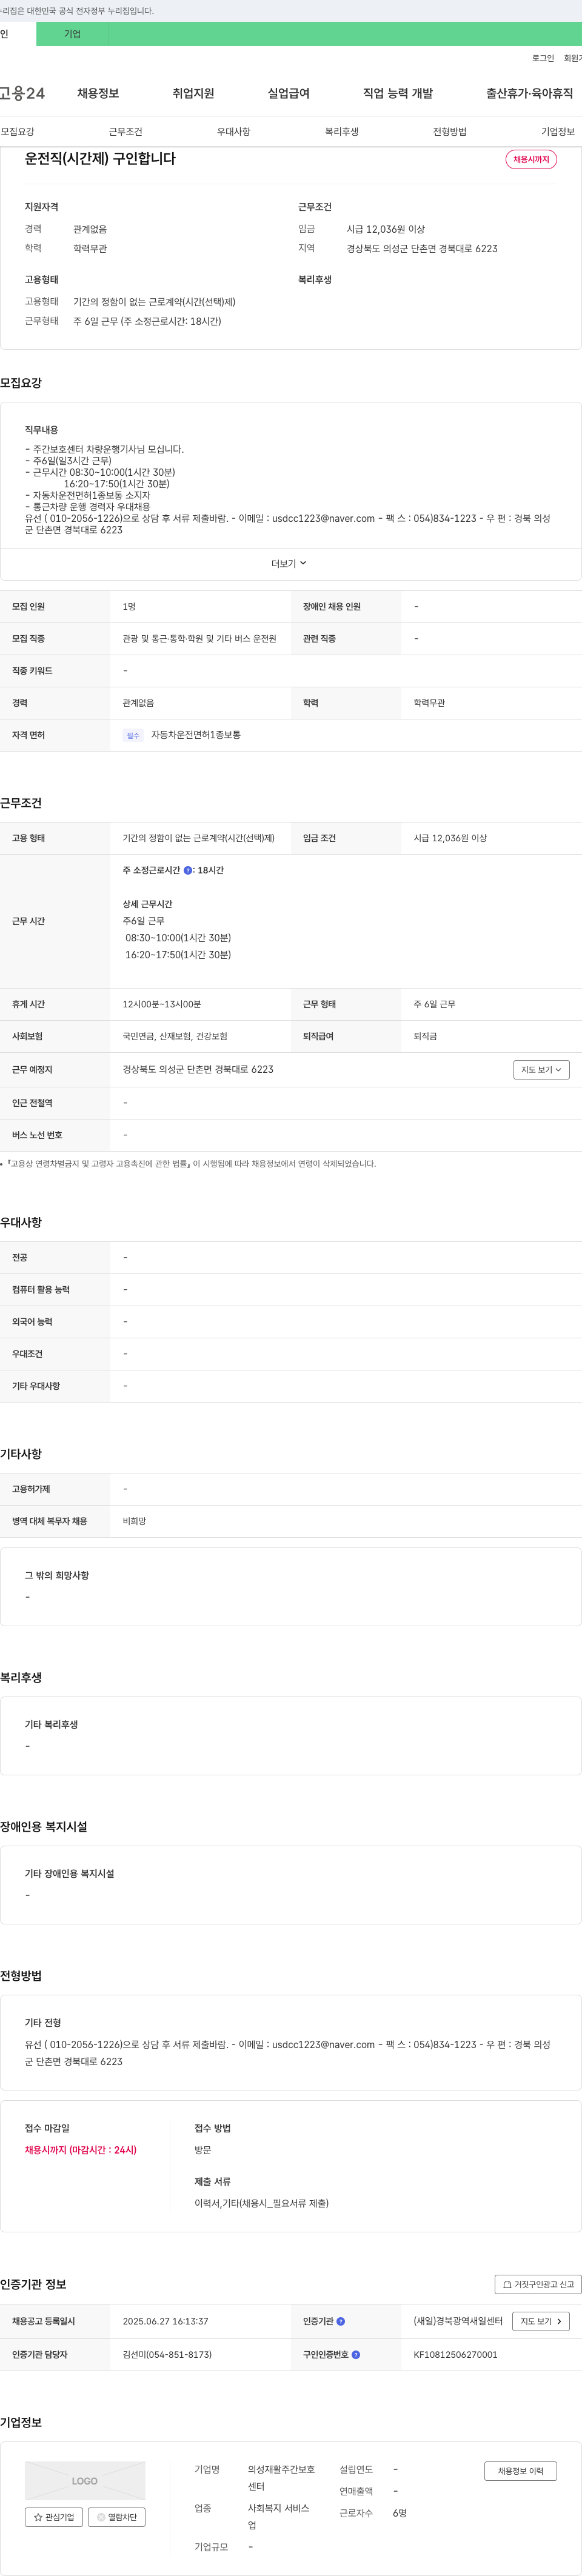Select agency name (새일)경북광역새일센터
This screenshot has width=582, height=2576.
458,2321
